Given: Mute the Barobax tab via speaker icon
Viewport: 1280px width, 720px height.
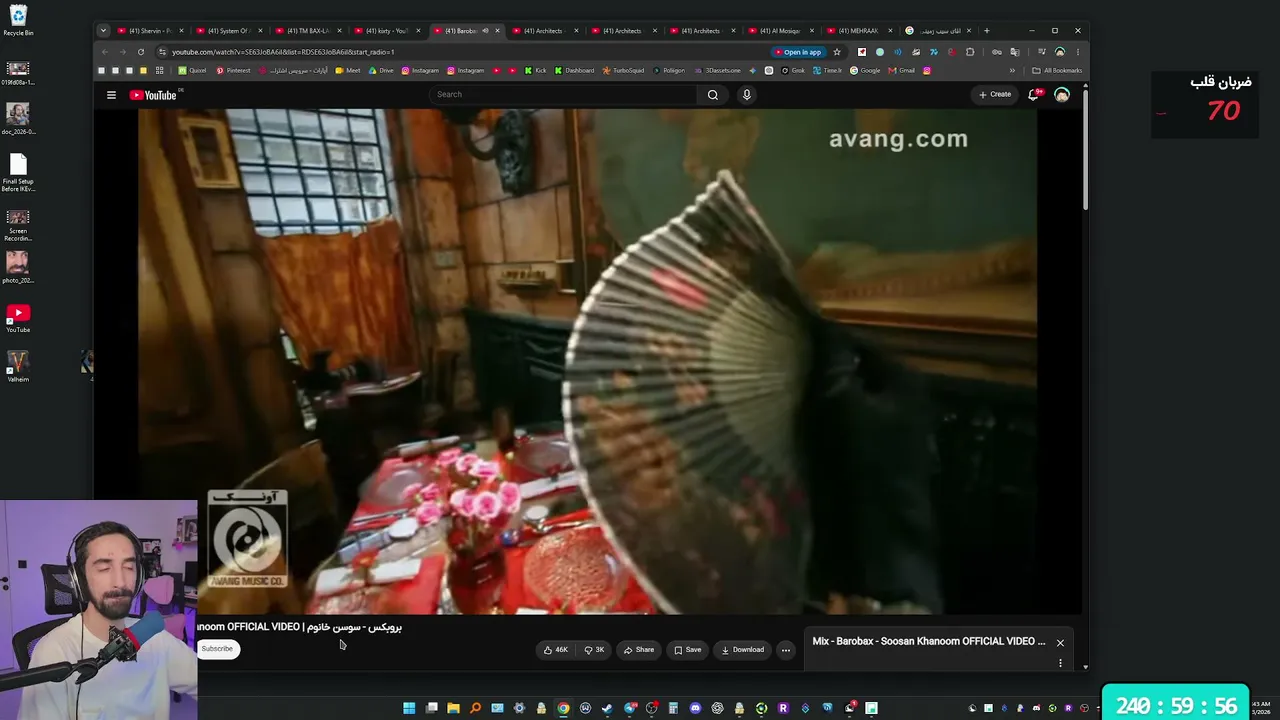Looking at the screenshot, I should [x=485, y=31].
